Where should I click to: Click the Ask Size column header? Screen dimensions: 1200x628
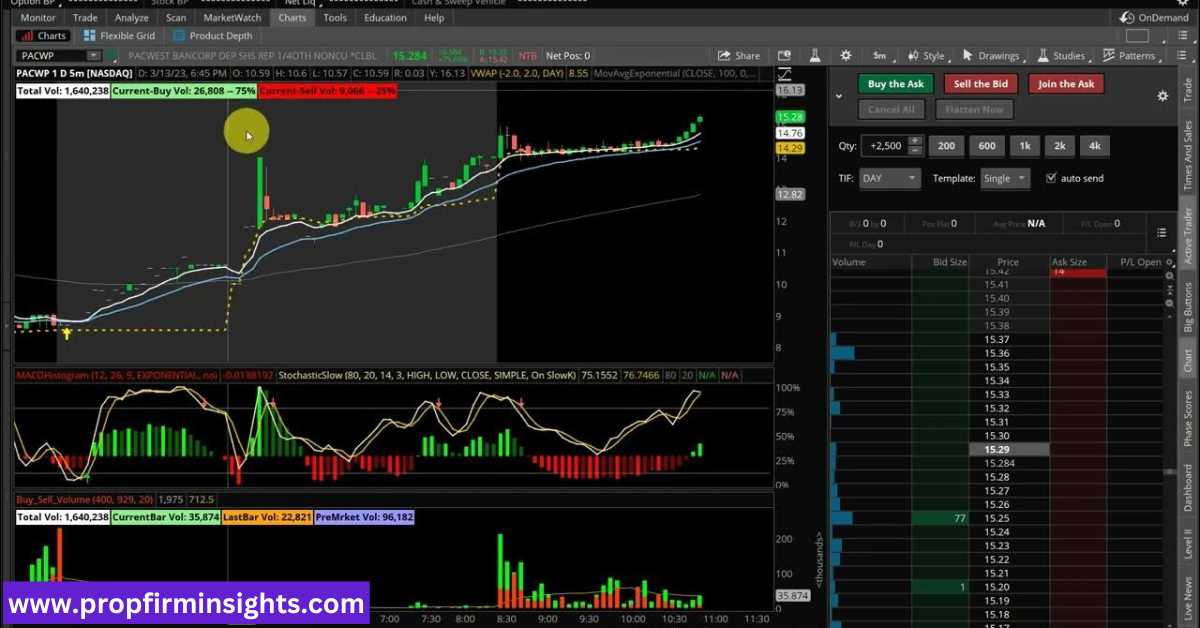1078,262
